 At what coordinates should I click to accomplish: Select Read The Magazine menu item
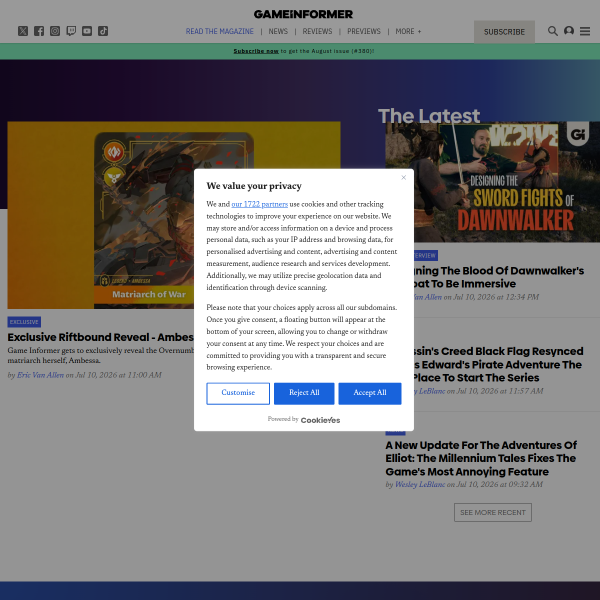tap(220, 31)
